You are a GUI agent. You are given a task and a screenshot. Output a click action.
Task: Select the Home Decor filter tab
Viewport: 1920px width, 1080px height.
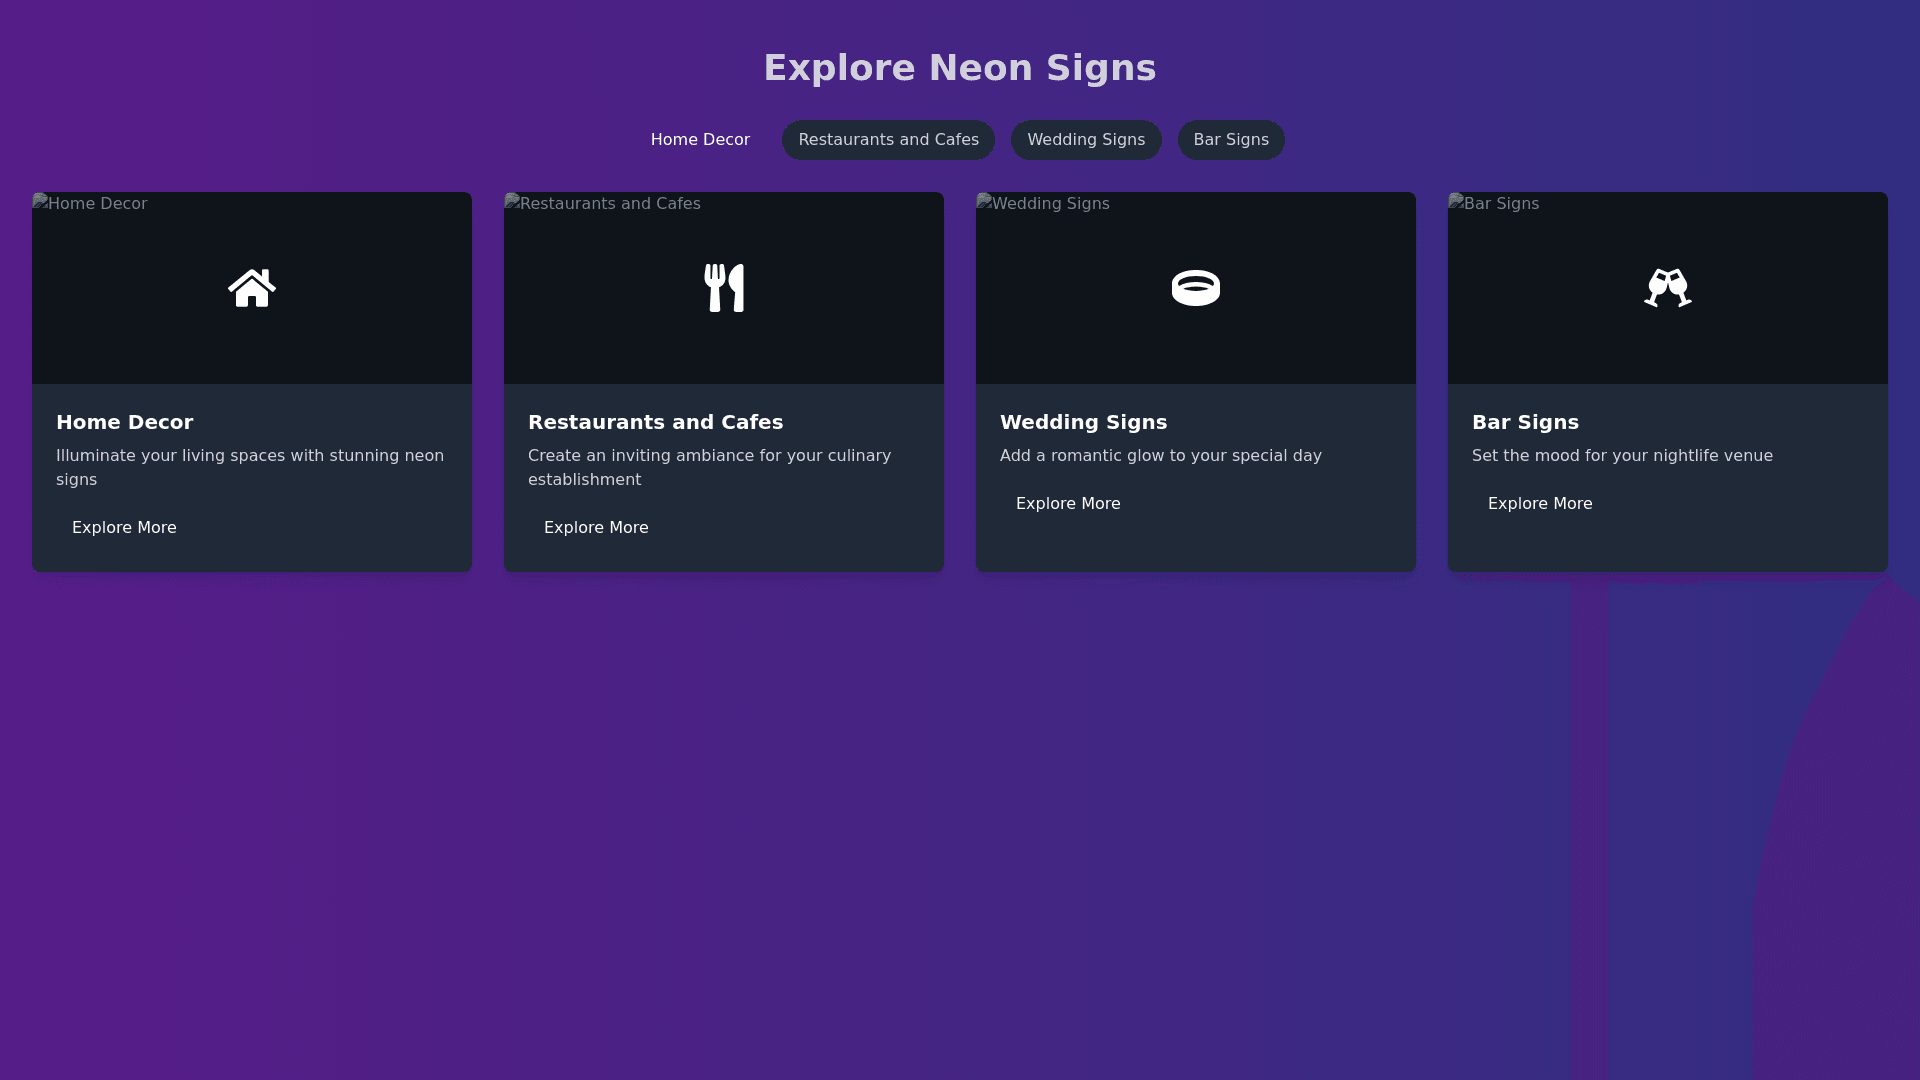click(x=700, y=140)
